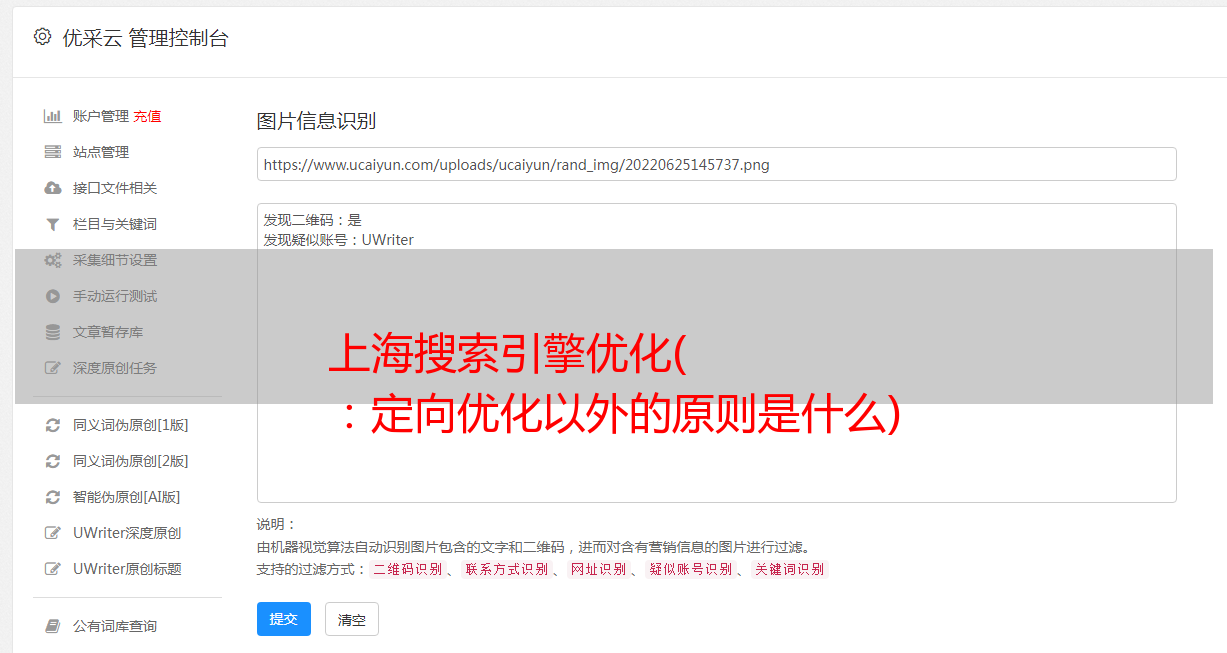Image resolution: width=1227 pixels, height=653 pixels.
Task: Open 账户管理 in the sidebar
Action: pos(101,116)
